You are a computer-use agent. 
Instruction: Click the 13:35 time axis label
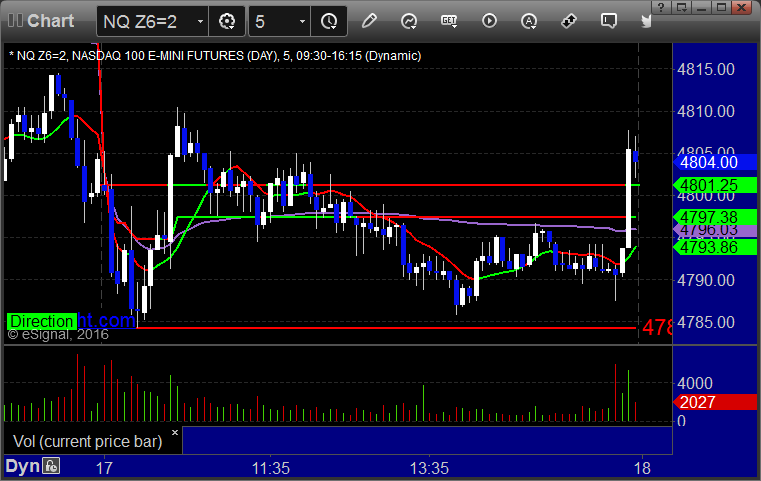click(429, 468)
